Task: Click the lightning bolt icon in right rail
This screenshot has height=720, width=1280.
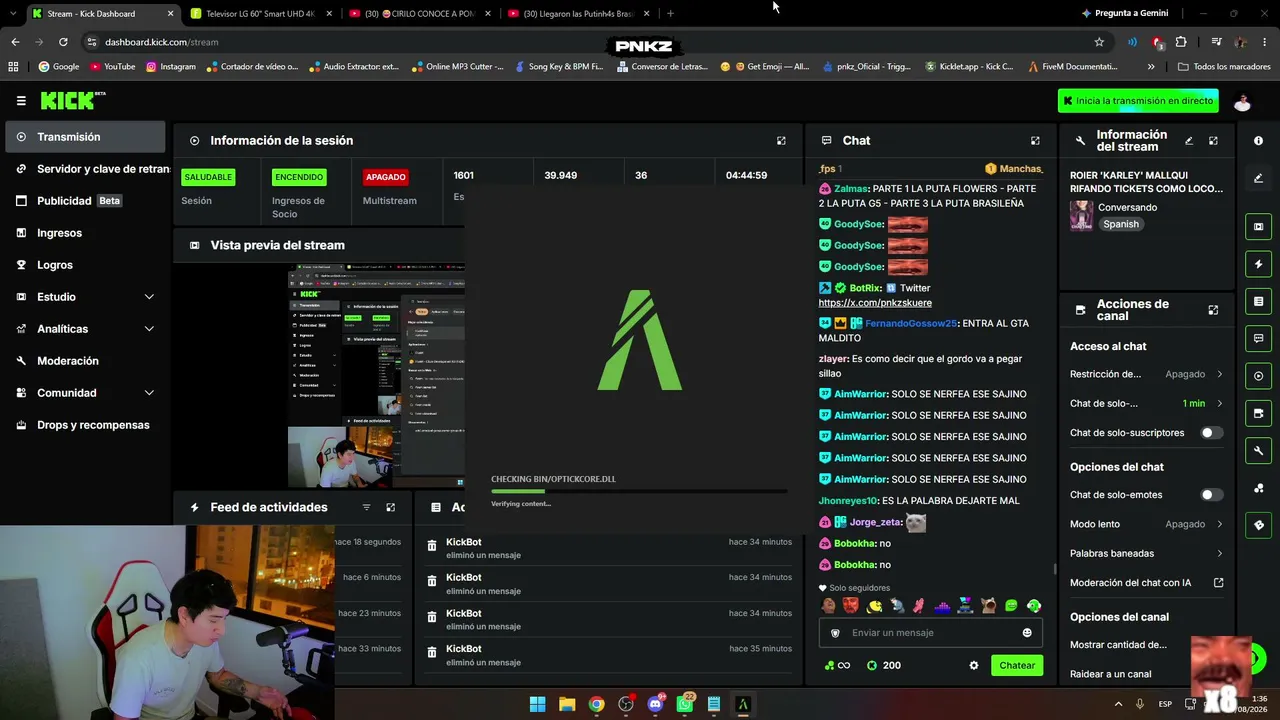Action: pyautogui.click(x=1258, y=264)
